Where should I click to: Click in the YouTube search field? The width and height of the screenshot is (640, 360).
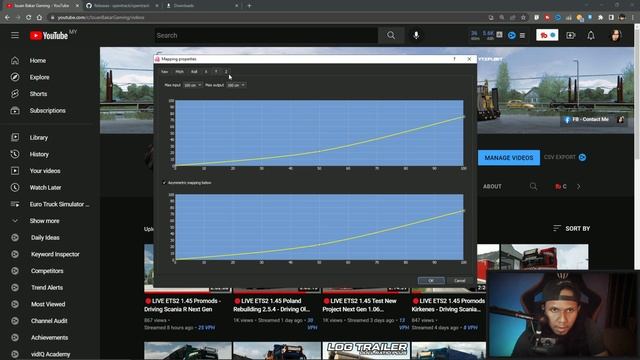tap(265, 36)
